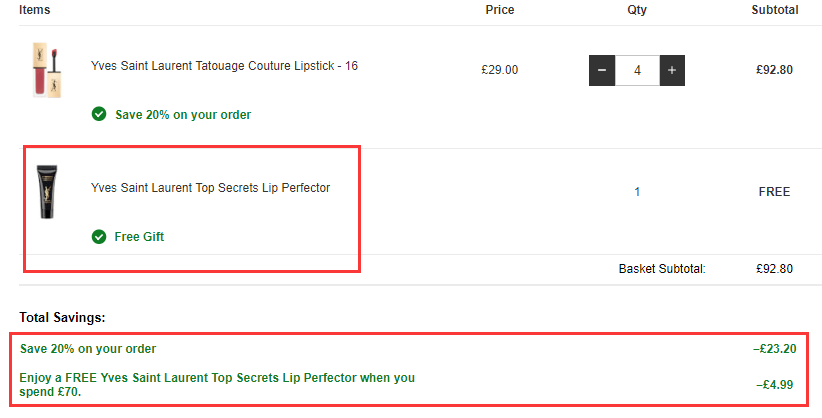This screenshot has width=822, height=418.
Task: Decrease lipstick quantity with minus button
Action: tap(602, 71)
